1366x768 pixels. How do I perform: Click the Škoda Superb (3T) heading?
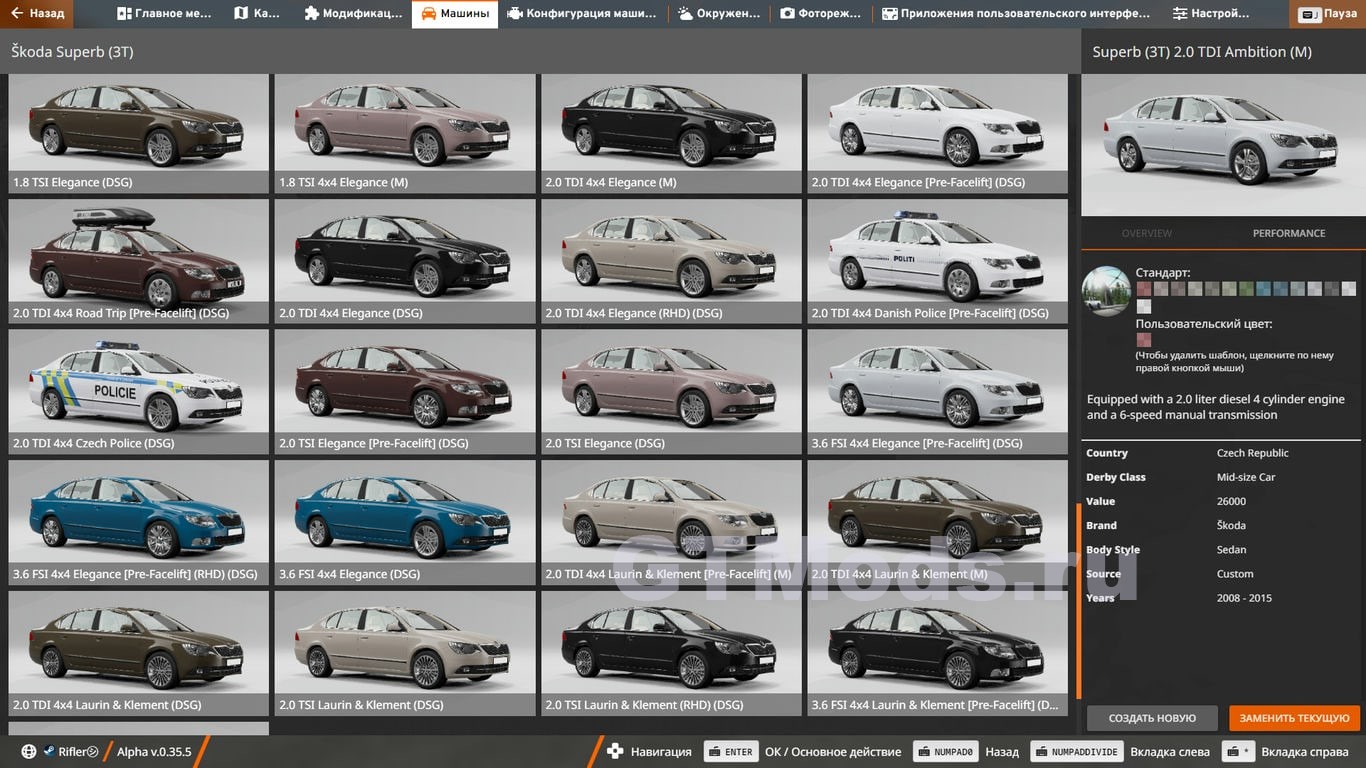[72, 51]
